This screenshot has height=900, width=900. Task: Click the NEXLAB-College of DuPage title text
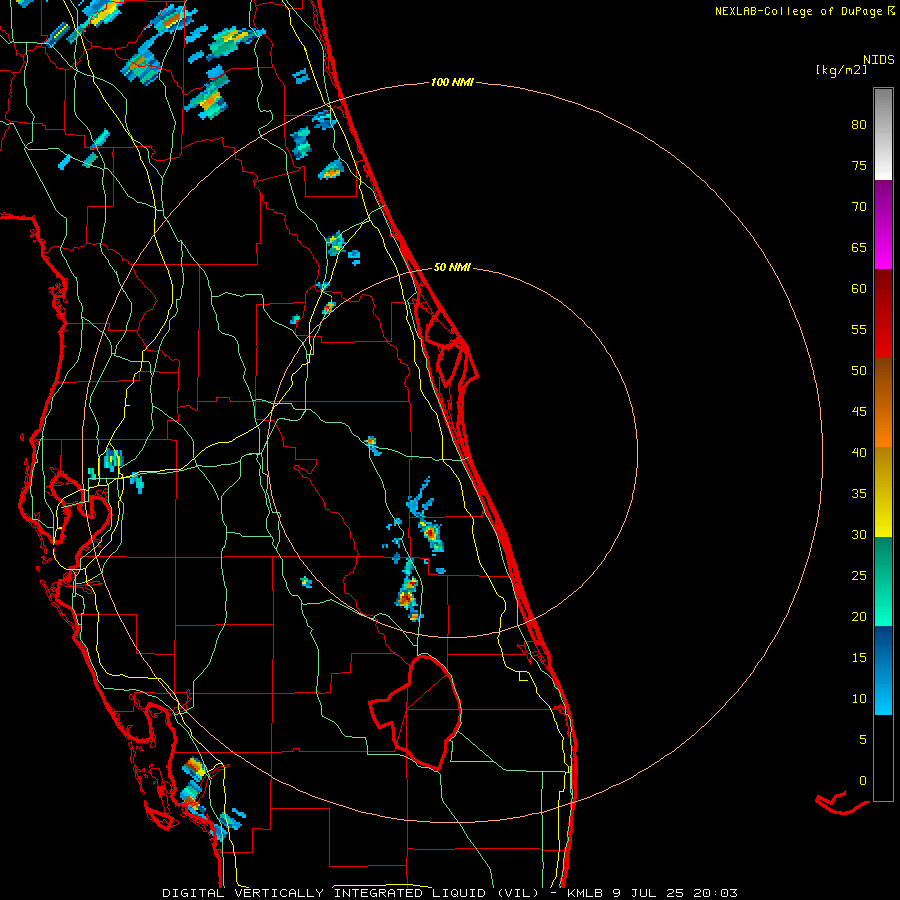coord(800,11)
